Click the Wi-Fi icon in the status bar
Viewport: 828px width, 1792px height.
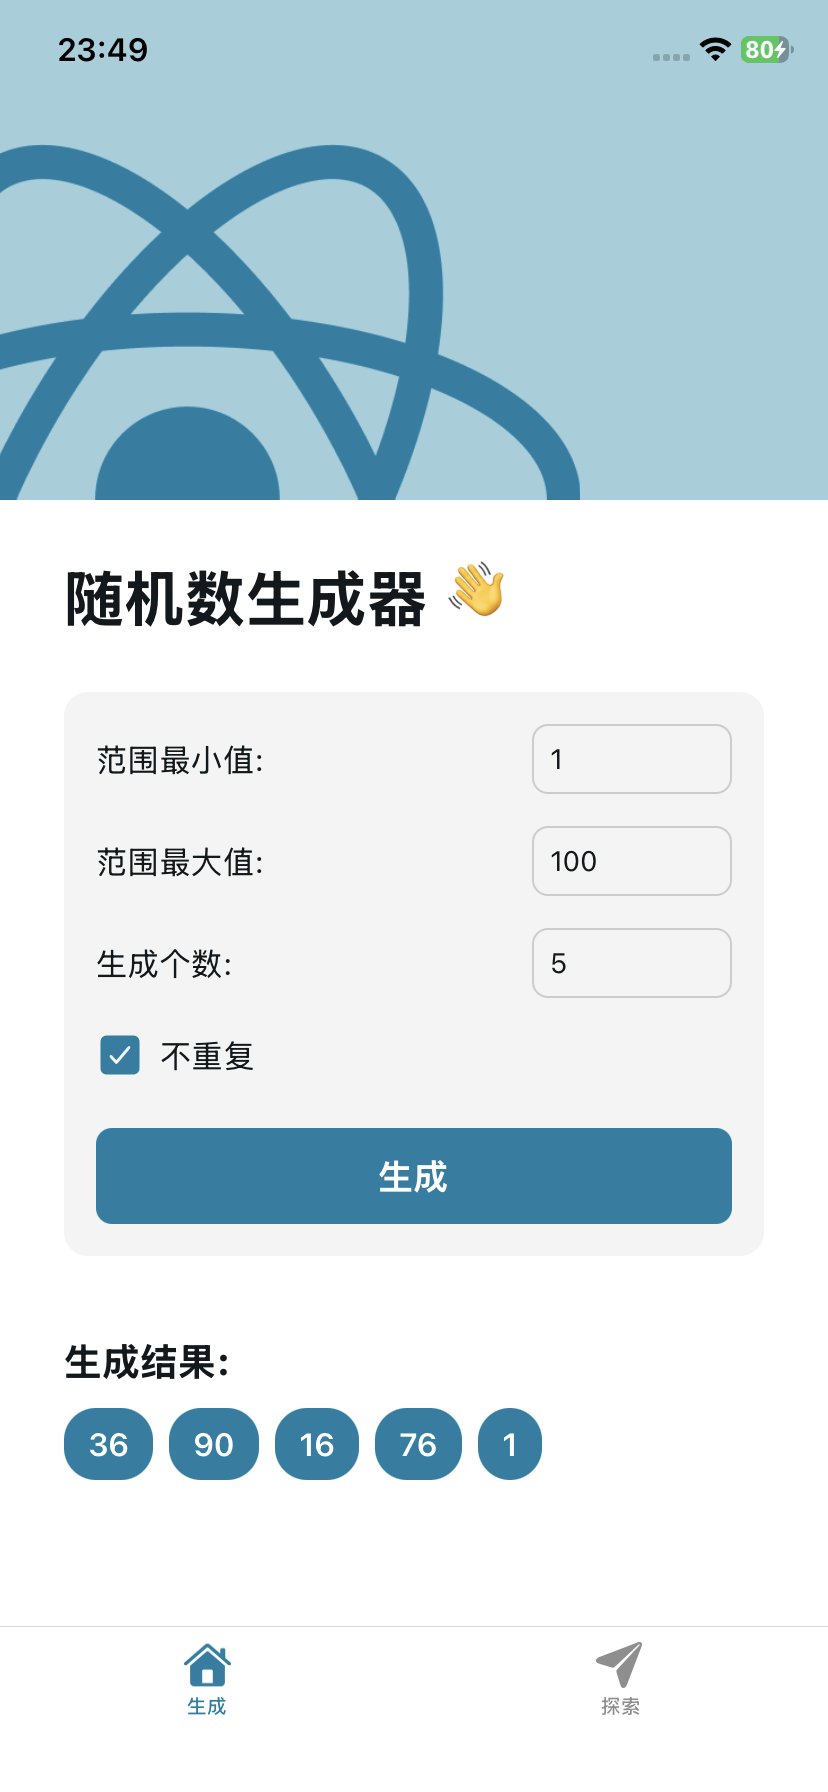point(716,50)
